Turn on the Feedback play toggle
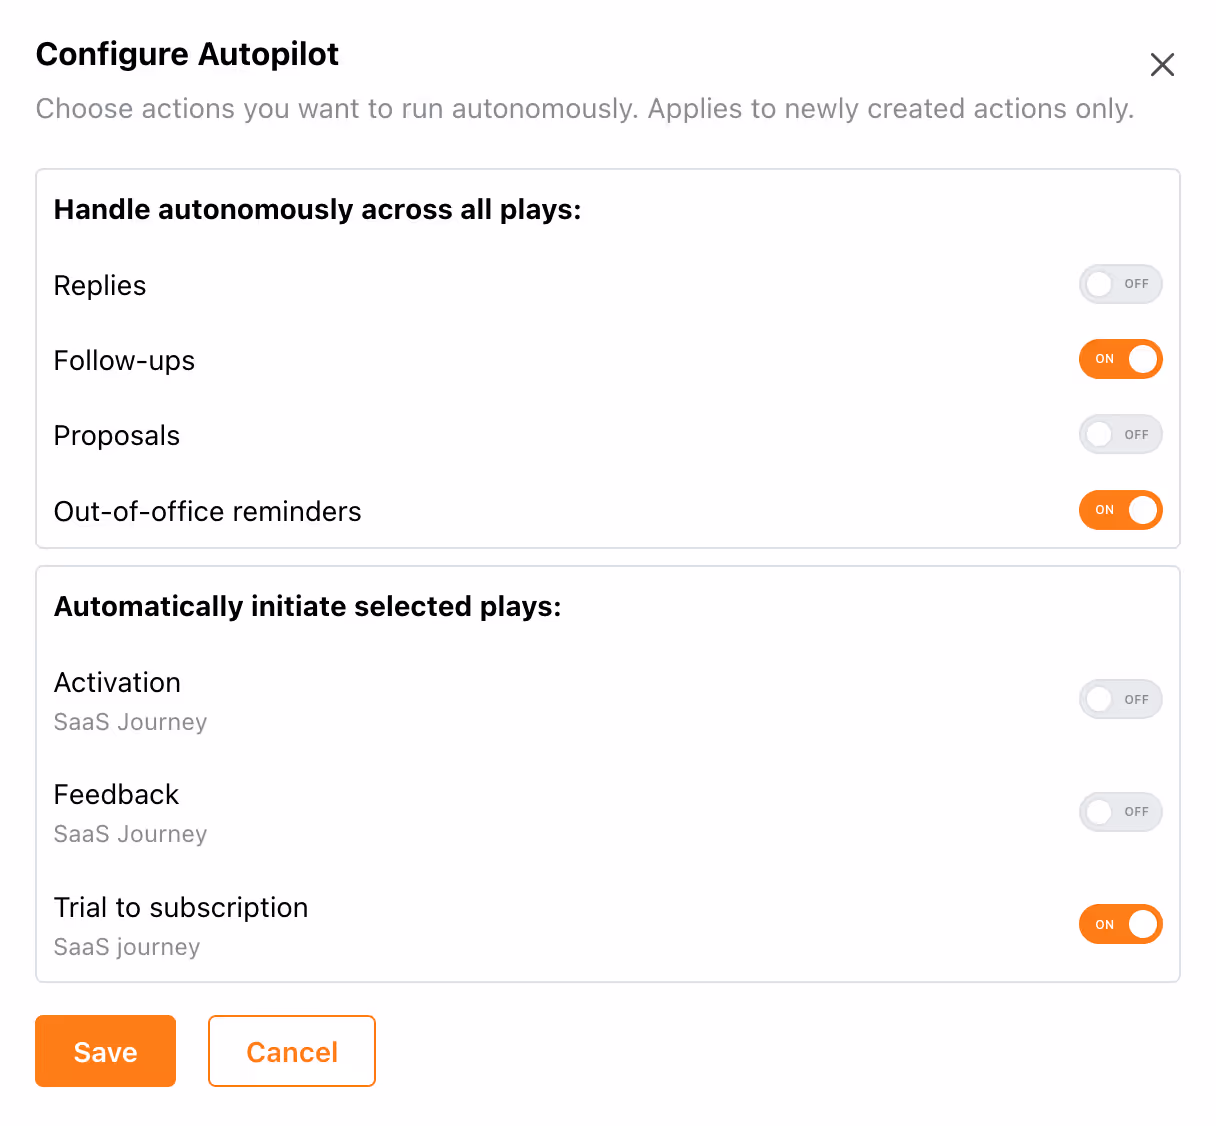 1120,812
